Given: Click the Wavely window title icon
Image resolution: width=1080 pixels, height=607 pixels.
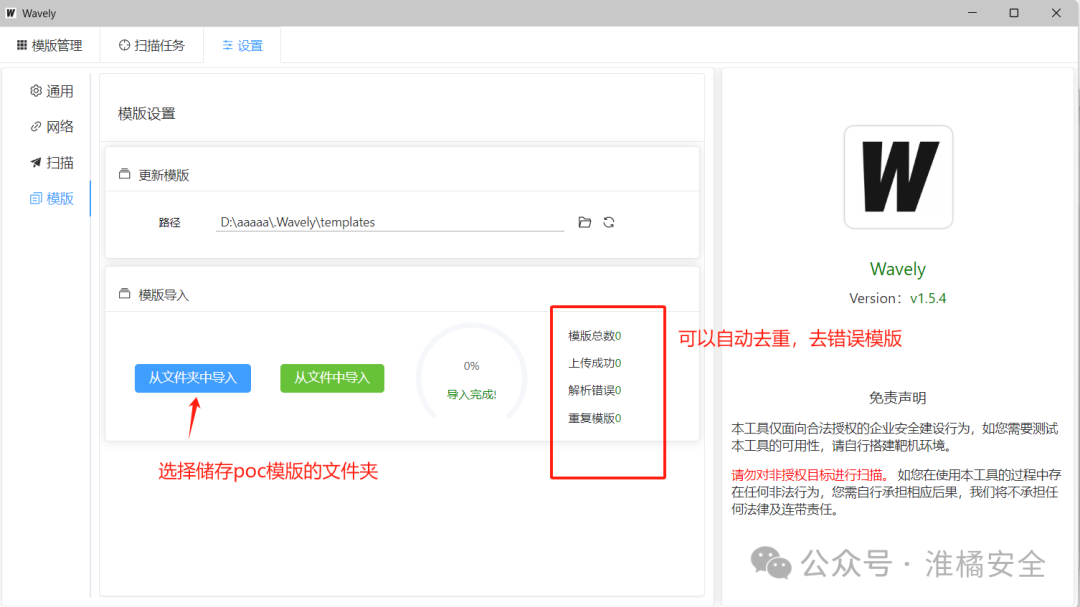Looking at the screenshot, I should pos(10,13).
